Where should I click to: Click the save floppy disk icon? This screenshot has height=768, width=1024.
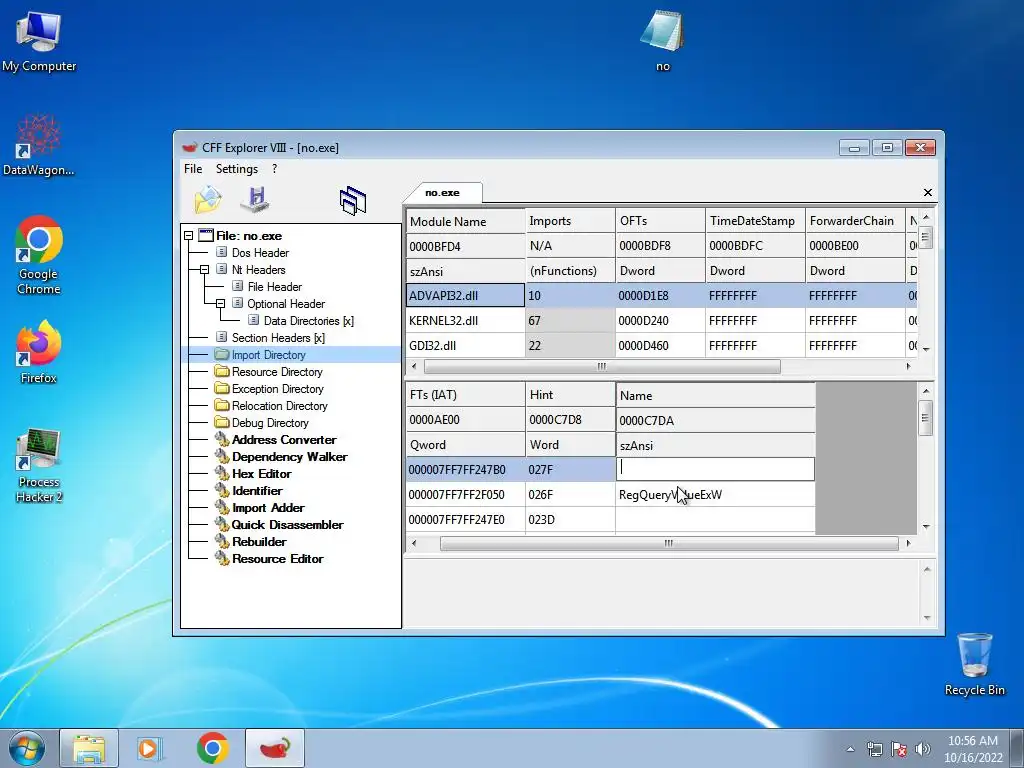pos(255,200)
